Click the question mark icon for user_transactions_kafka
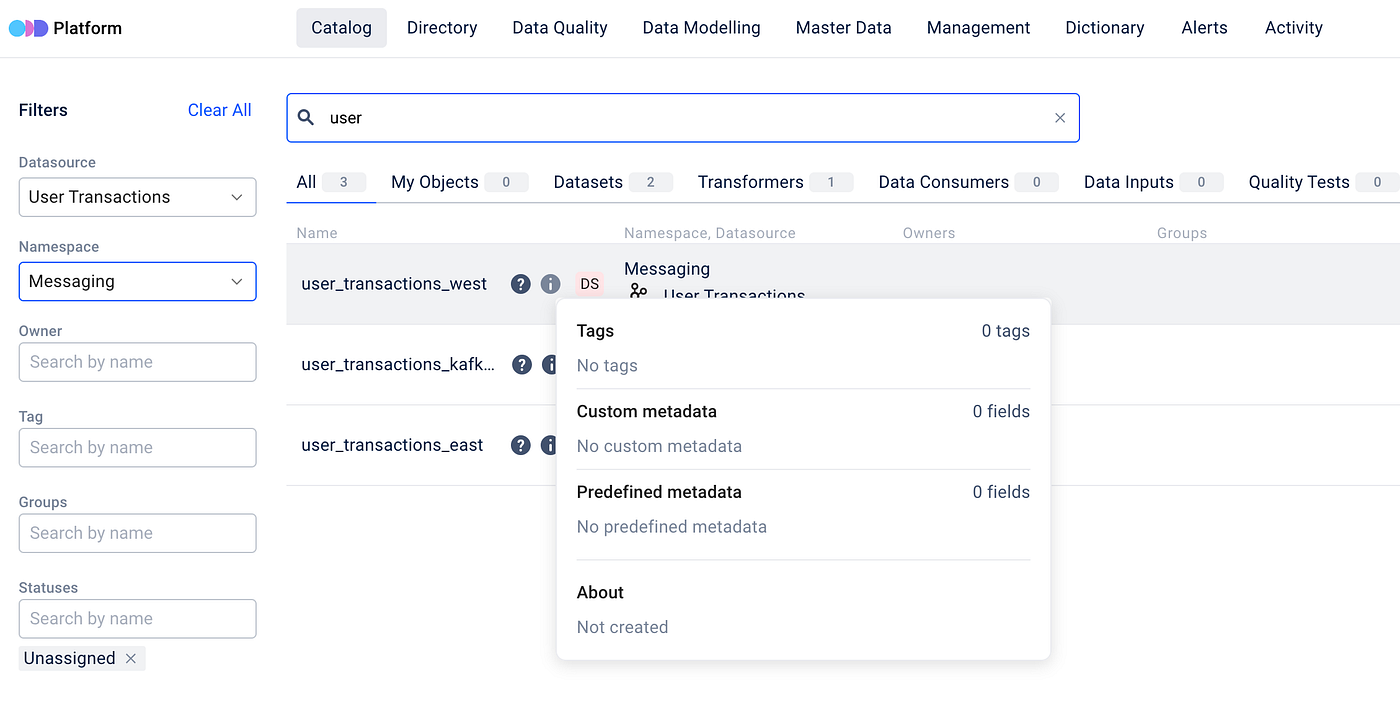 pos(521,365)
